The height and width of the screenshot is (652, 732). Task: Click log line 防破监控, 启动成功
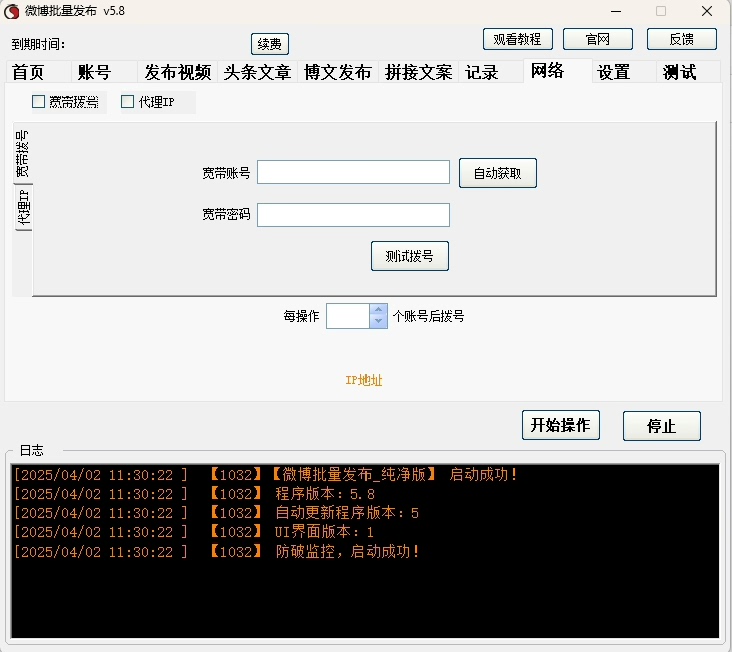click(x=217, y=552)
